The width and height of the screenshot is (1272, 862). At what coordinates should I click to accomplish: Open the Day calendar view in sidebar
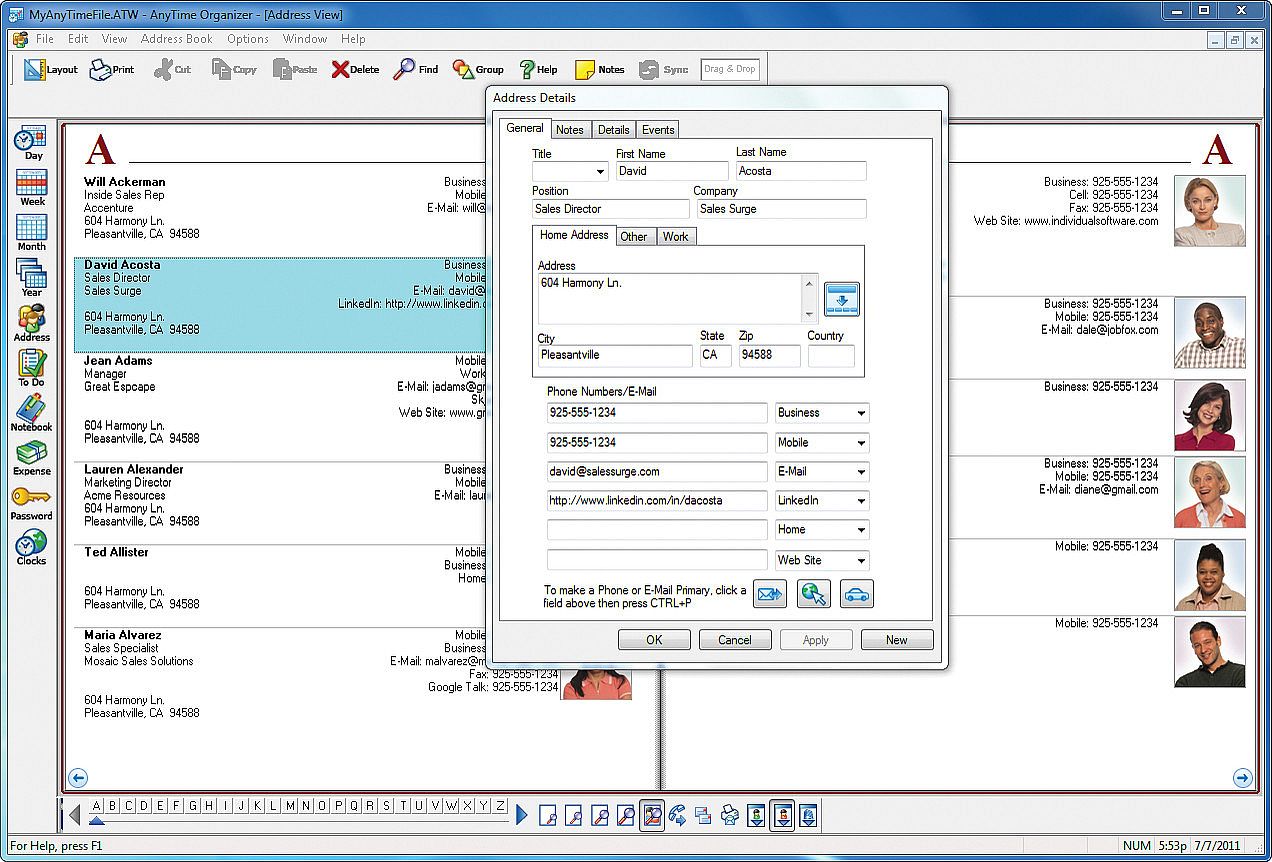pyautogui.click(x=31, y=141)
